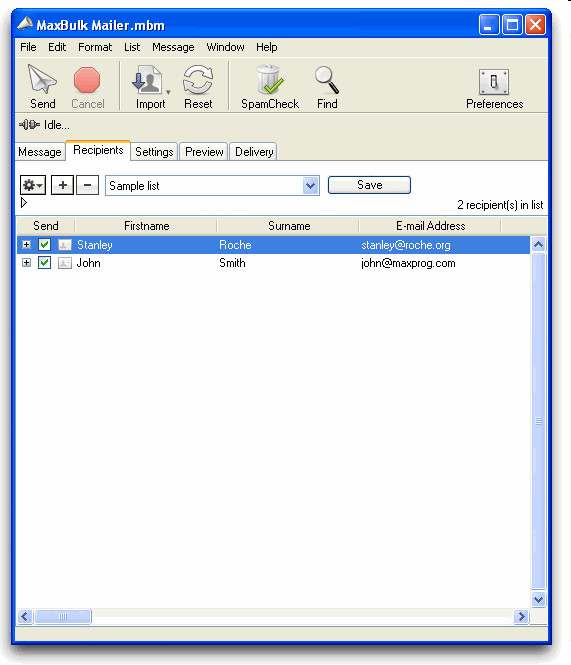Click the John firstname cell
The height and width of the screenshot is (665, 571).
point(88,263)
